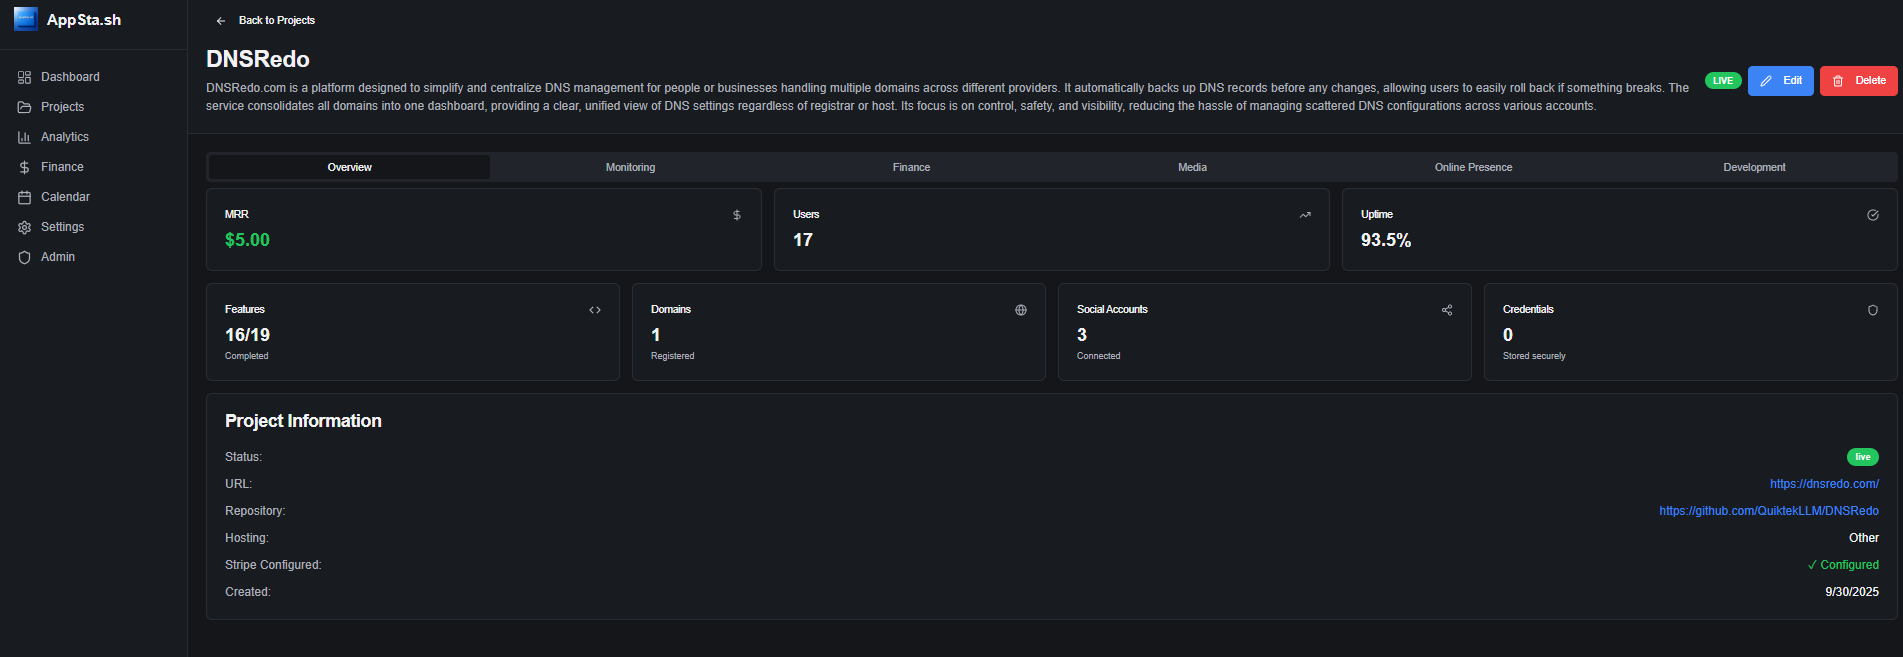This screenshot has height=657, width=1903.
Task: Click the Credentials count 0
Action: (1508, 335)
